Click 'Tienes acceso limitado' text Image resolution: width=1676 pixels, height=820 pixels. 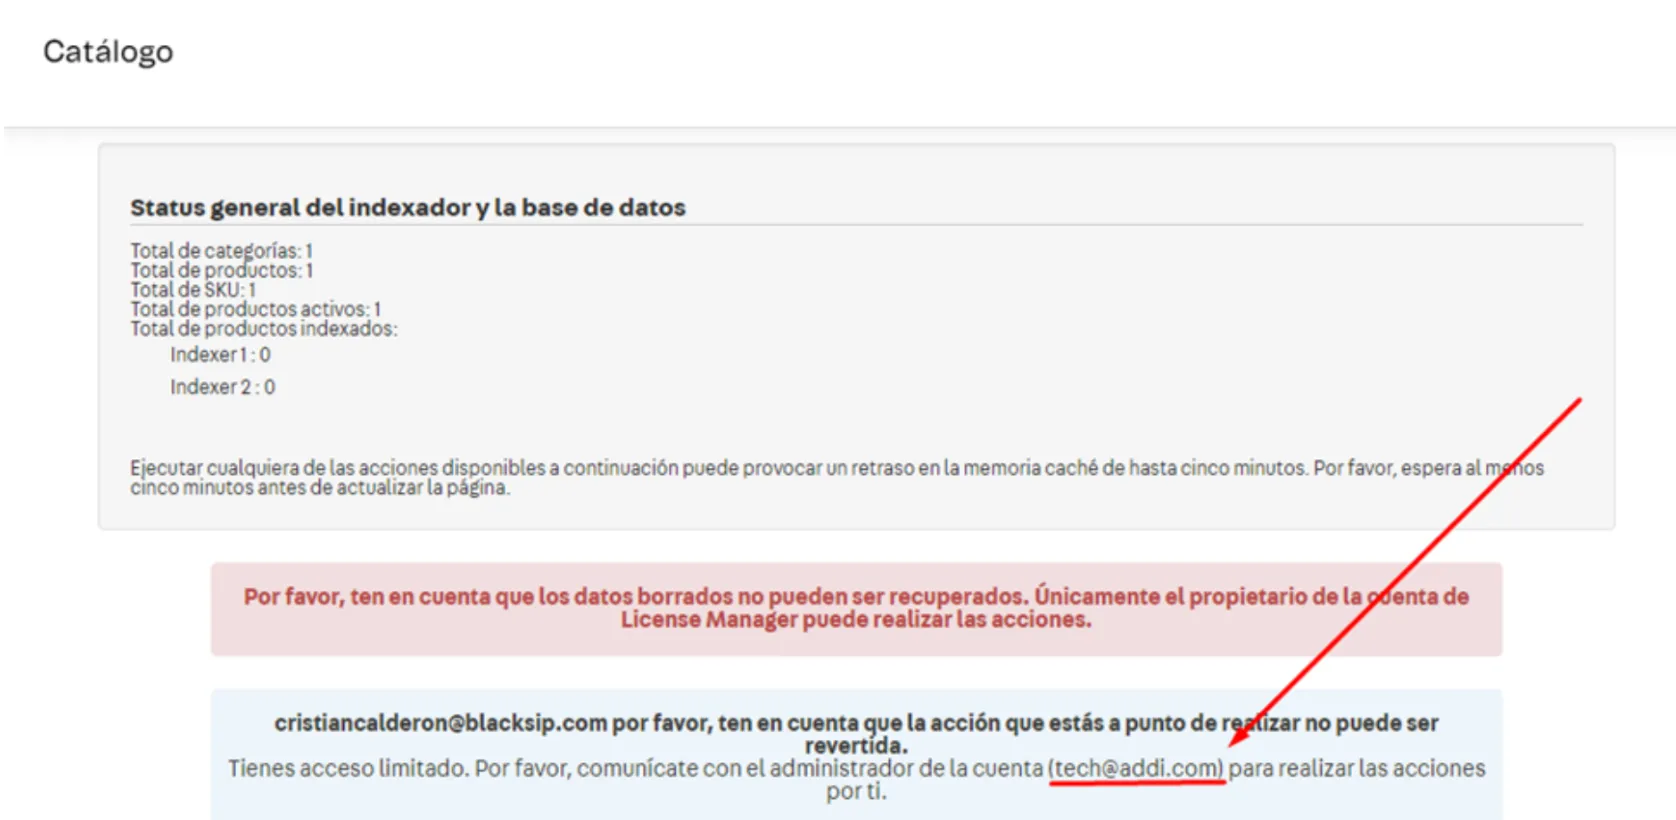pos(347,768)
